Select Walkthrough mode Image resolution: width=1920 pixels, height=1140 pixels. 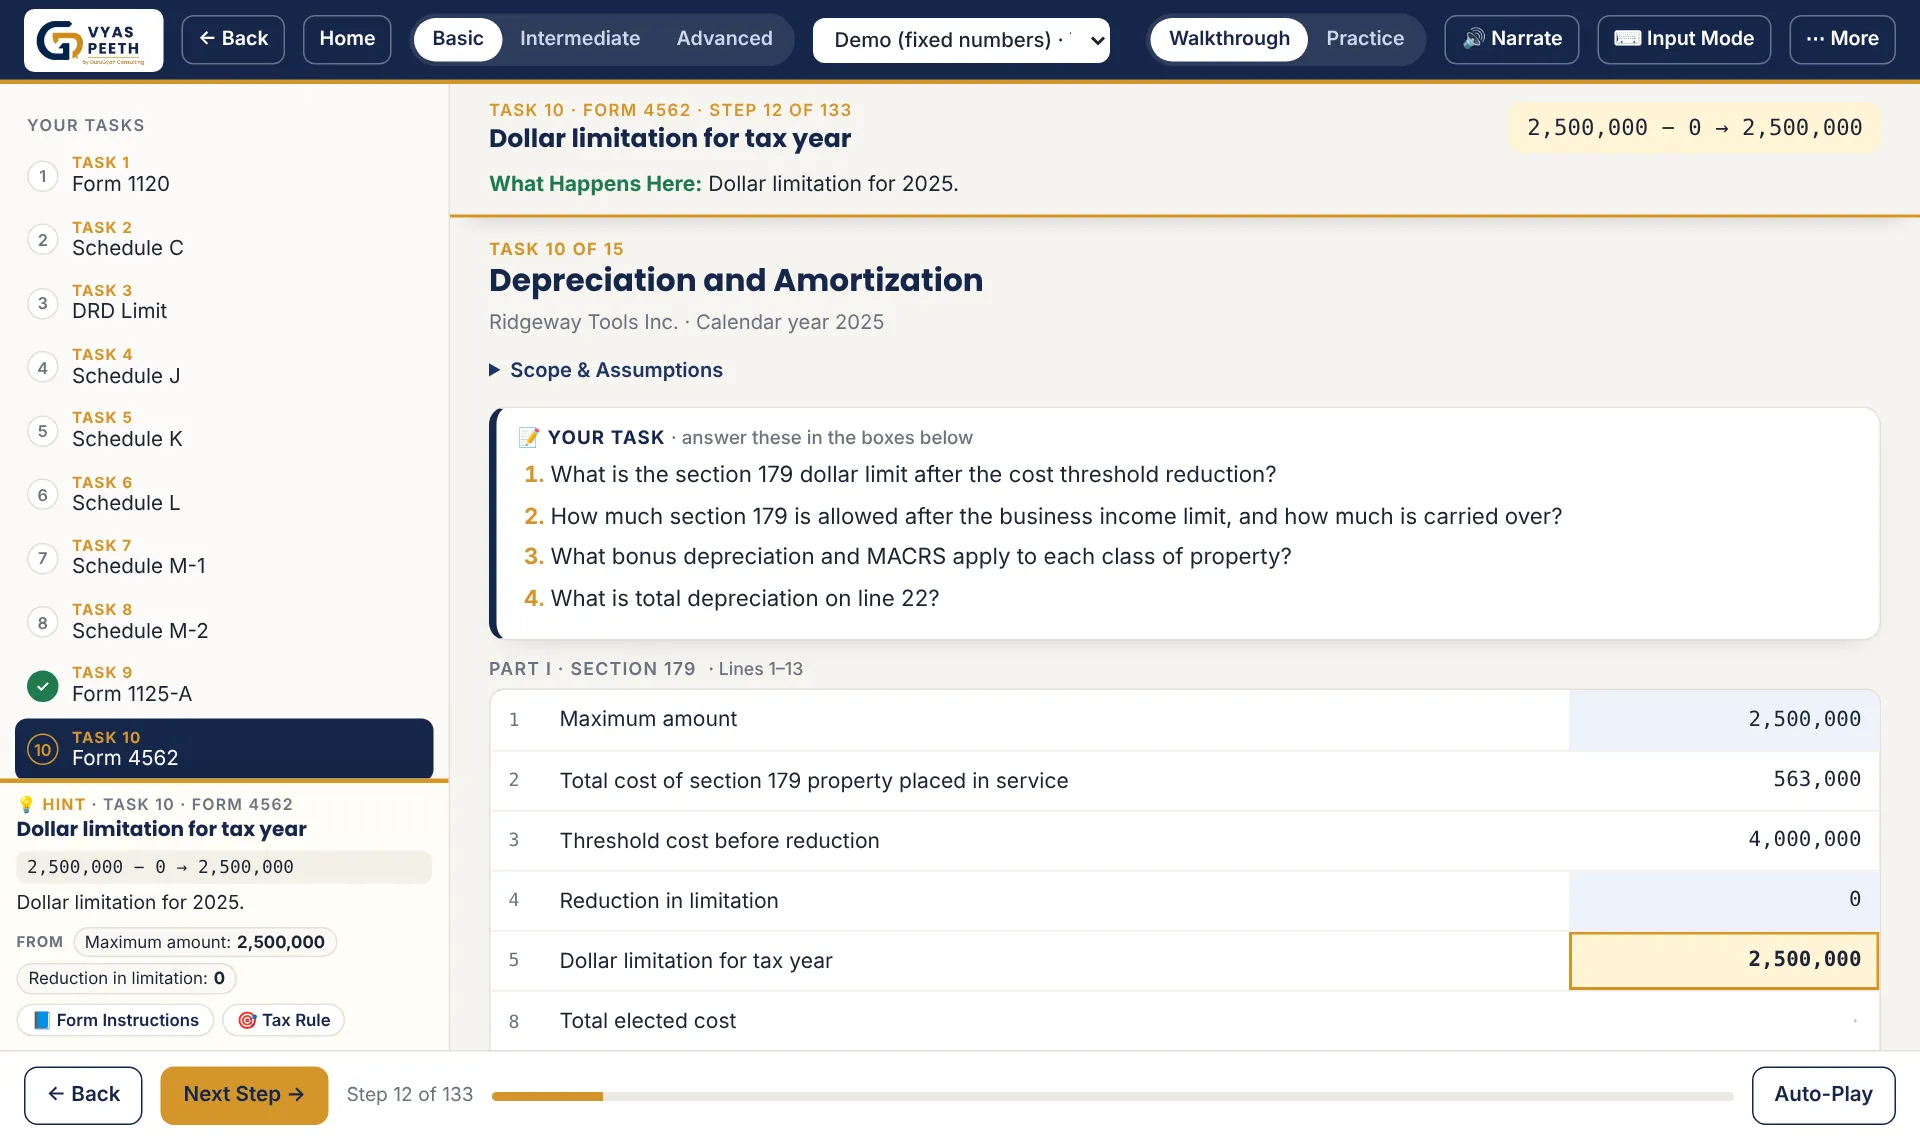point(1229,39)
